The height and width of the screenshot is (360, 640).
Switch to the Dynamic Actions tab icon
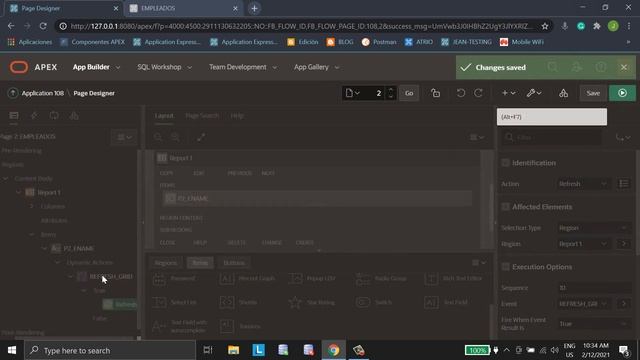point(34,116)
